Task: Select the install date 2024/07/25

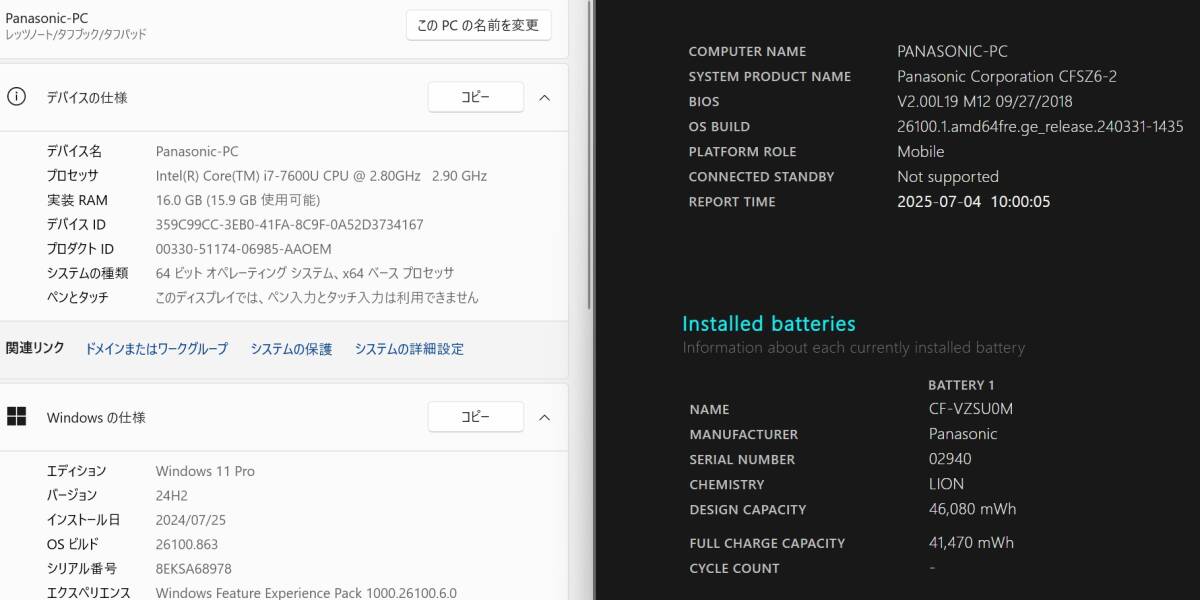Action: (x=192, y=520)
